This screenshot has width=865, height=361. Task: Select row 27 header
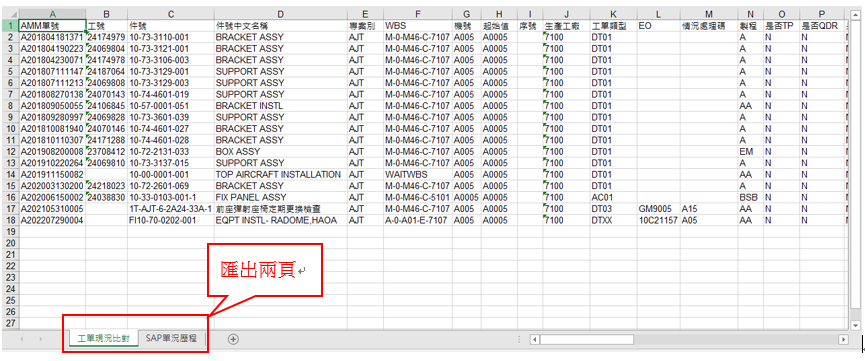tap(10, 323)
